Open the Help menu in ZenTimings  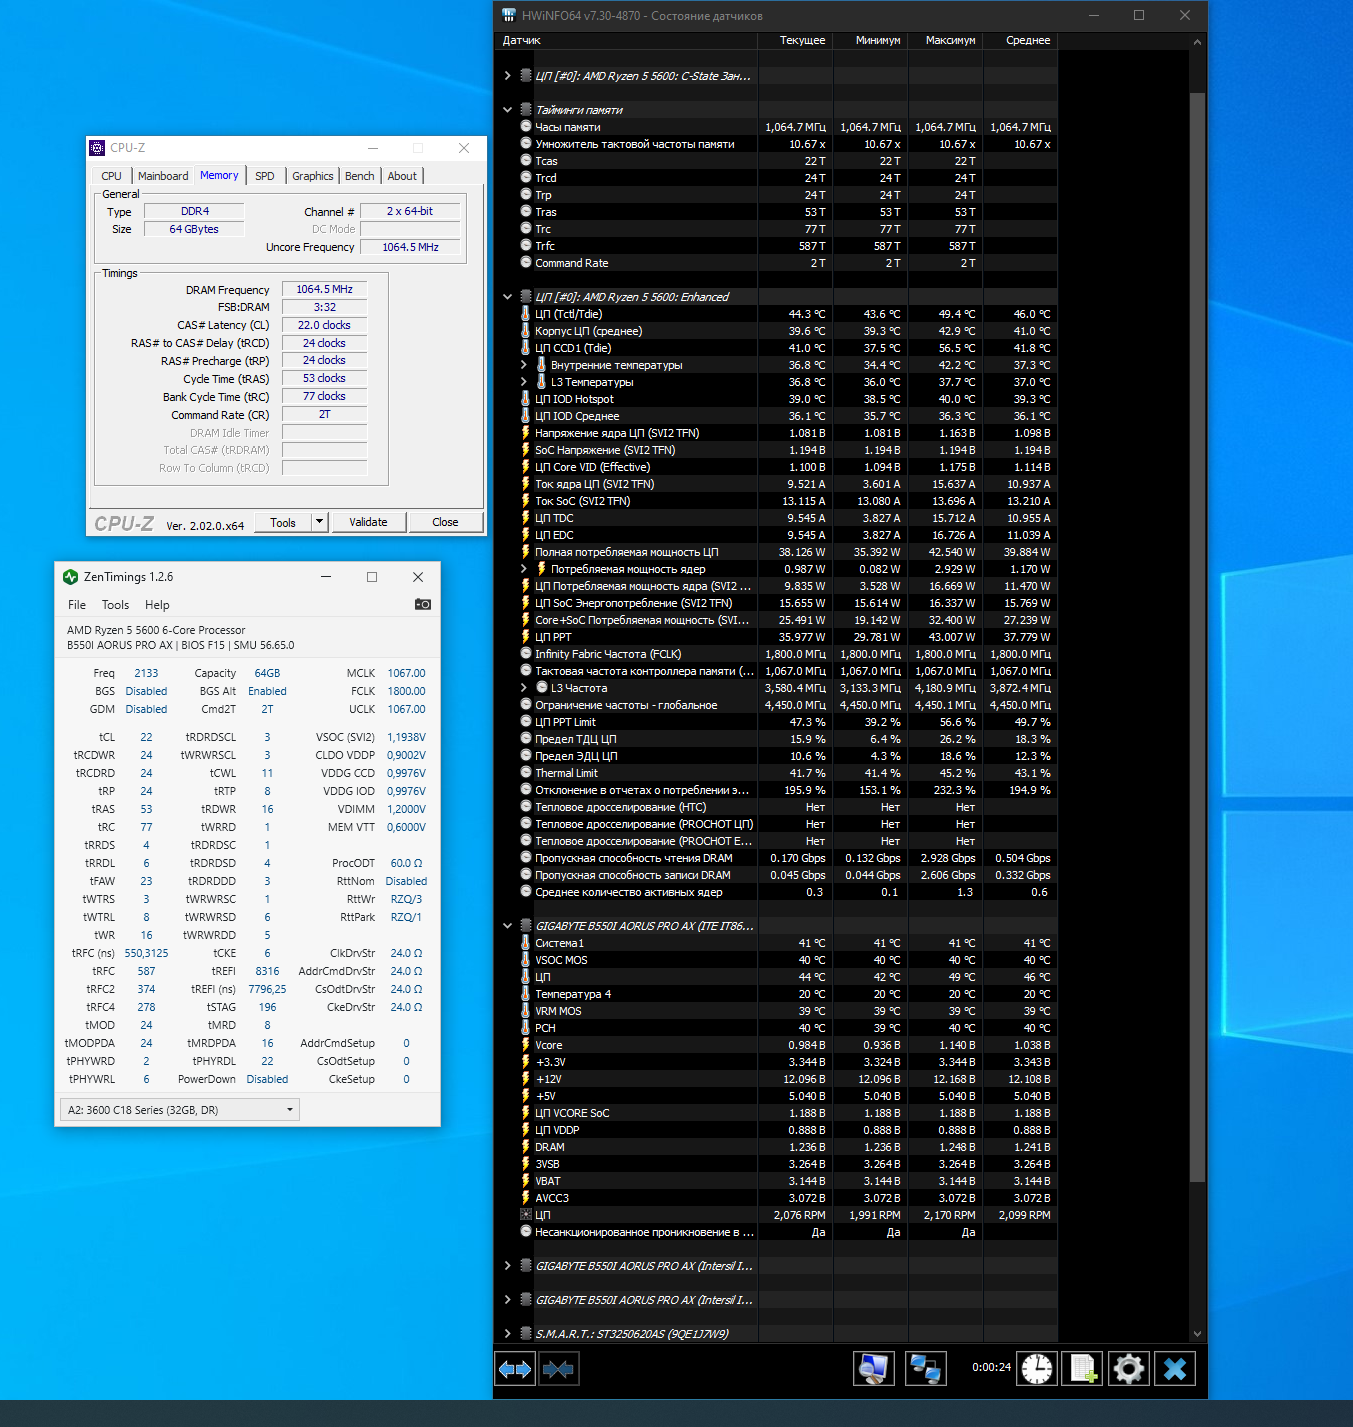(x=157, y=605)
